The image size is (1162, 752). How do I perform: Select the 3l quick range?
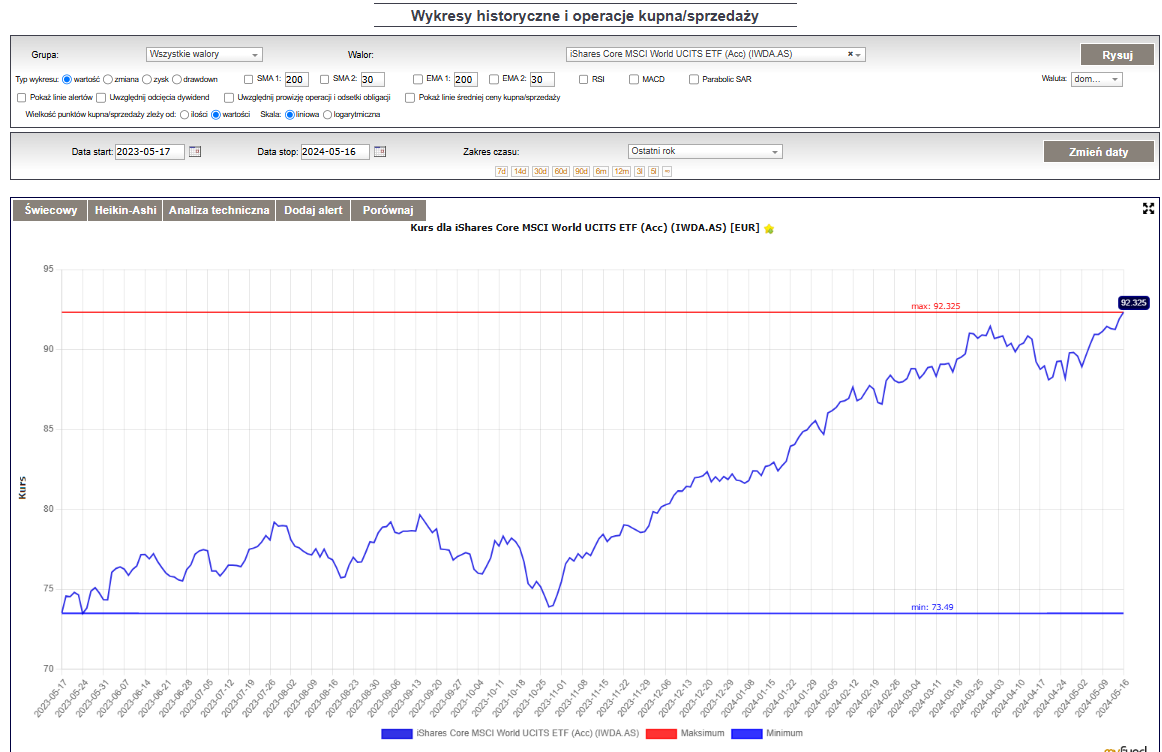point(640,171)
